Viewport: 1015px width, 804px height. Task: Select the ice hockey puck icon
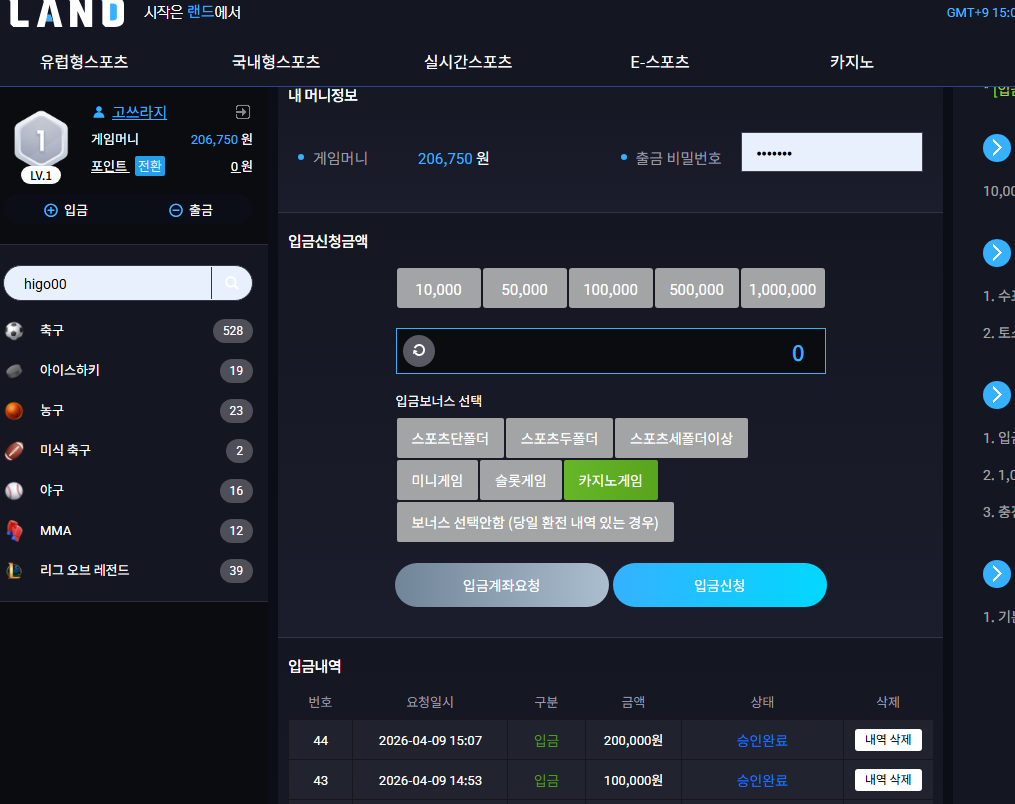pos(14,371)
